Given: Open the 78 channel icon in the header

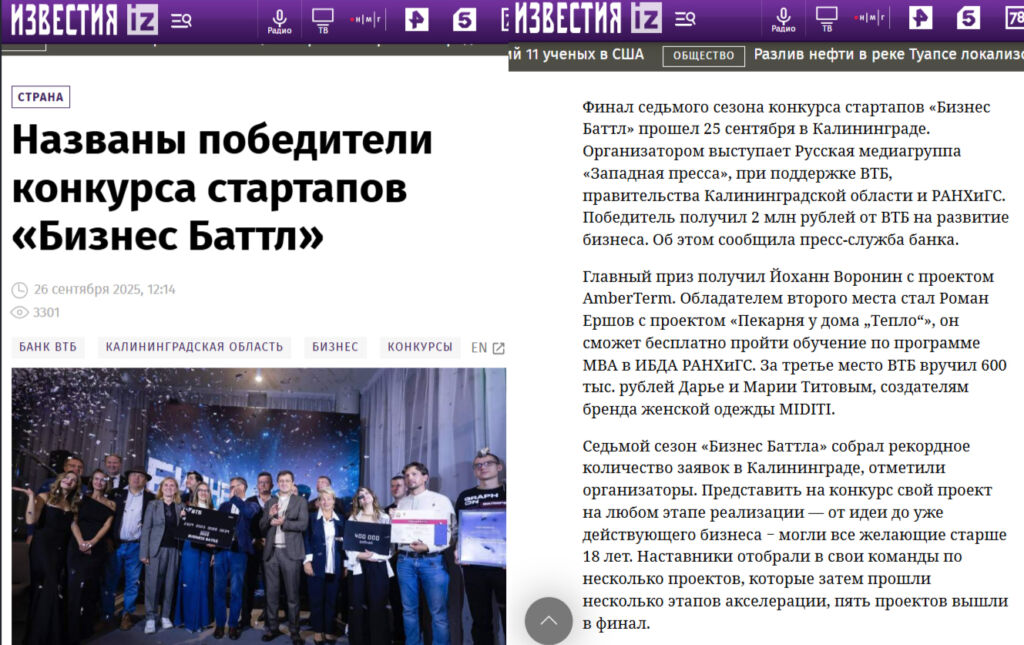Looking at the screenshot, I should pyautogui.click(x=1014, y=18).
